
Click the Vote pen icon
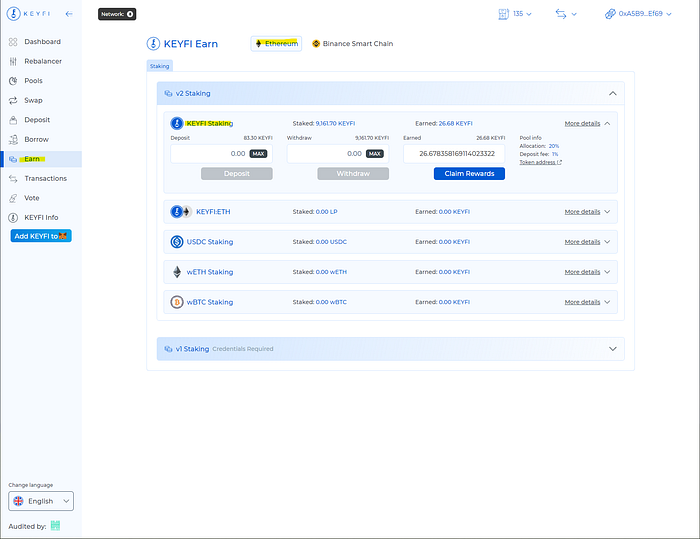tap(13, 198)
